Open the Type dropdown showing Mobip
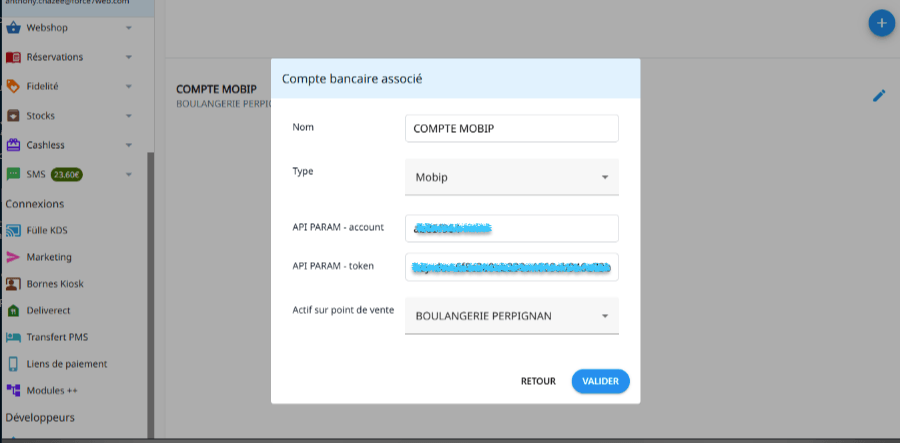This screenshot has width=900, height=443. (511, 177)
